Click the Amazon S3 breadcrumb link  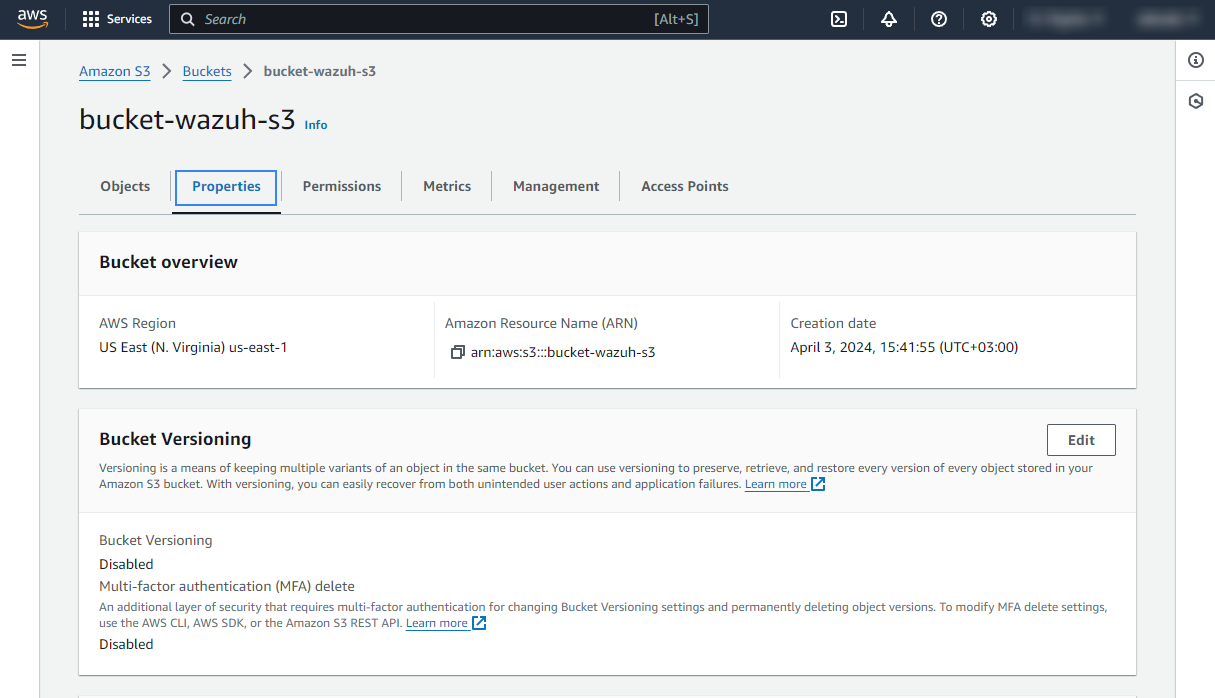click(x=115, y=71)
